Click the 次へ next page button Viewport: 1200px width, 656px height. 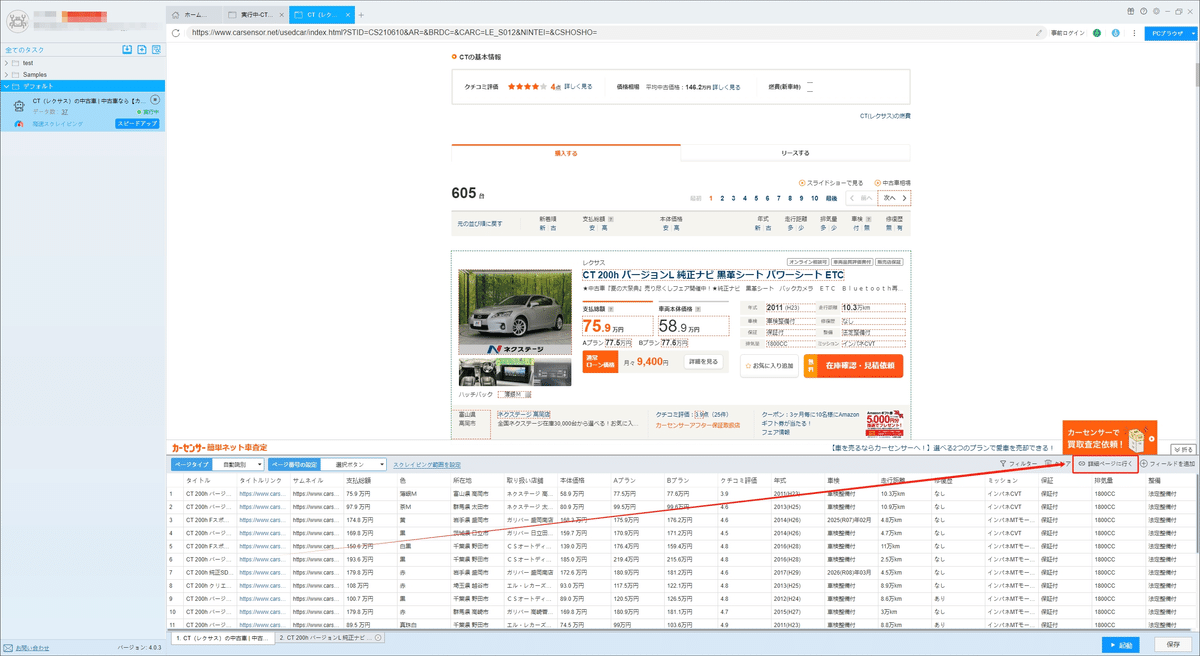894,198
